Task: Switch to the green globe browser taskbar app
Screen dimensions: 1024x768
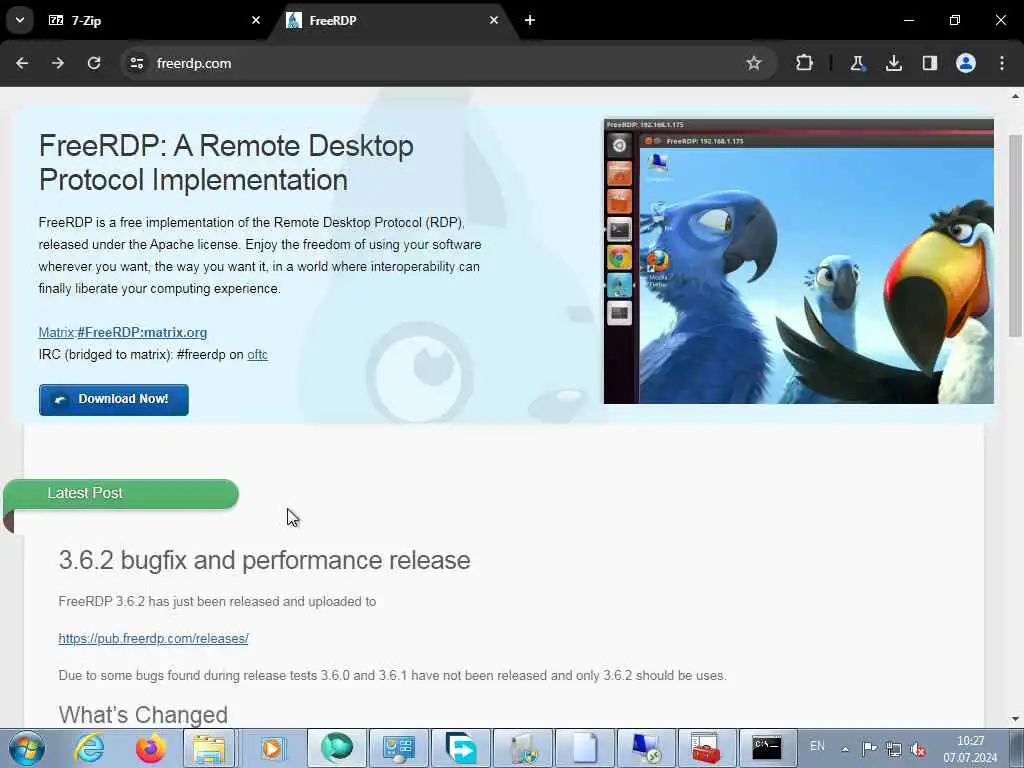Action: [x=336, y=748]
